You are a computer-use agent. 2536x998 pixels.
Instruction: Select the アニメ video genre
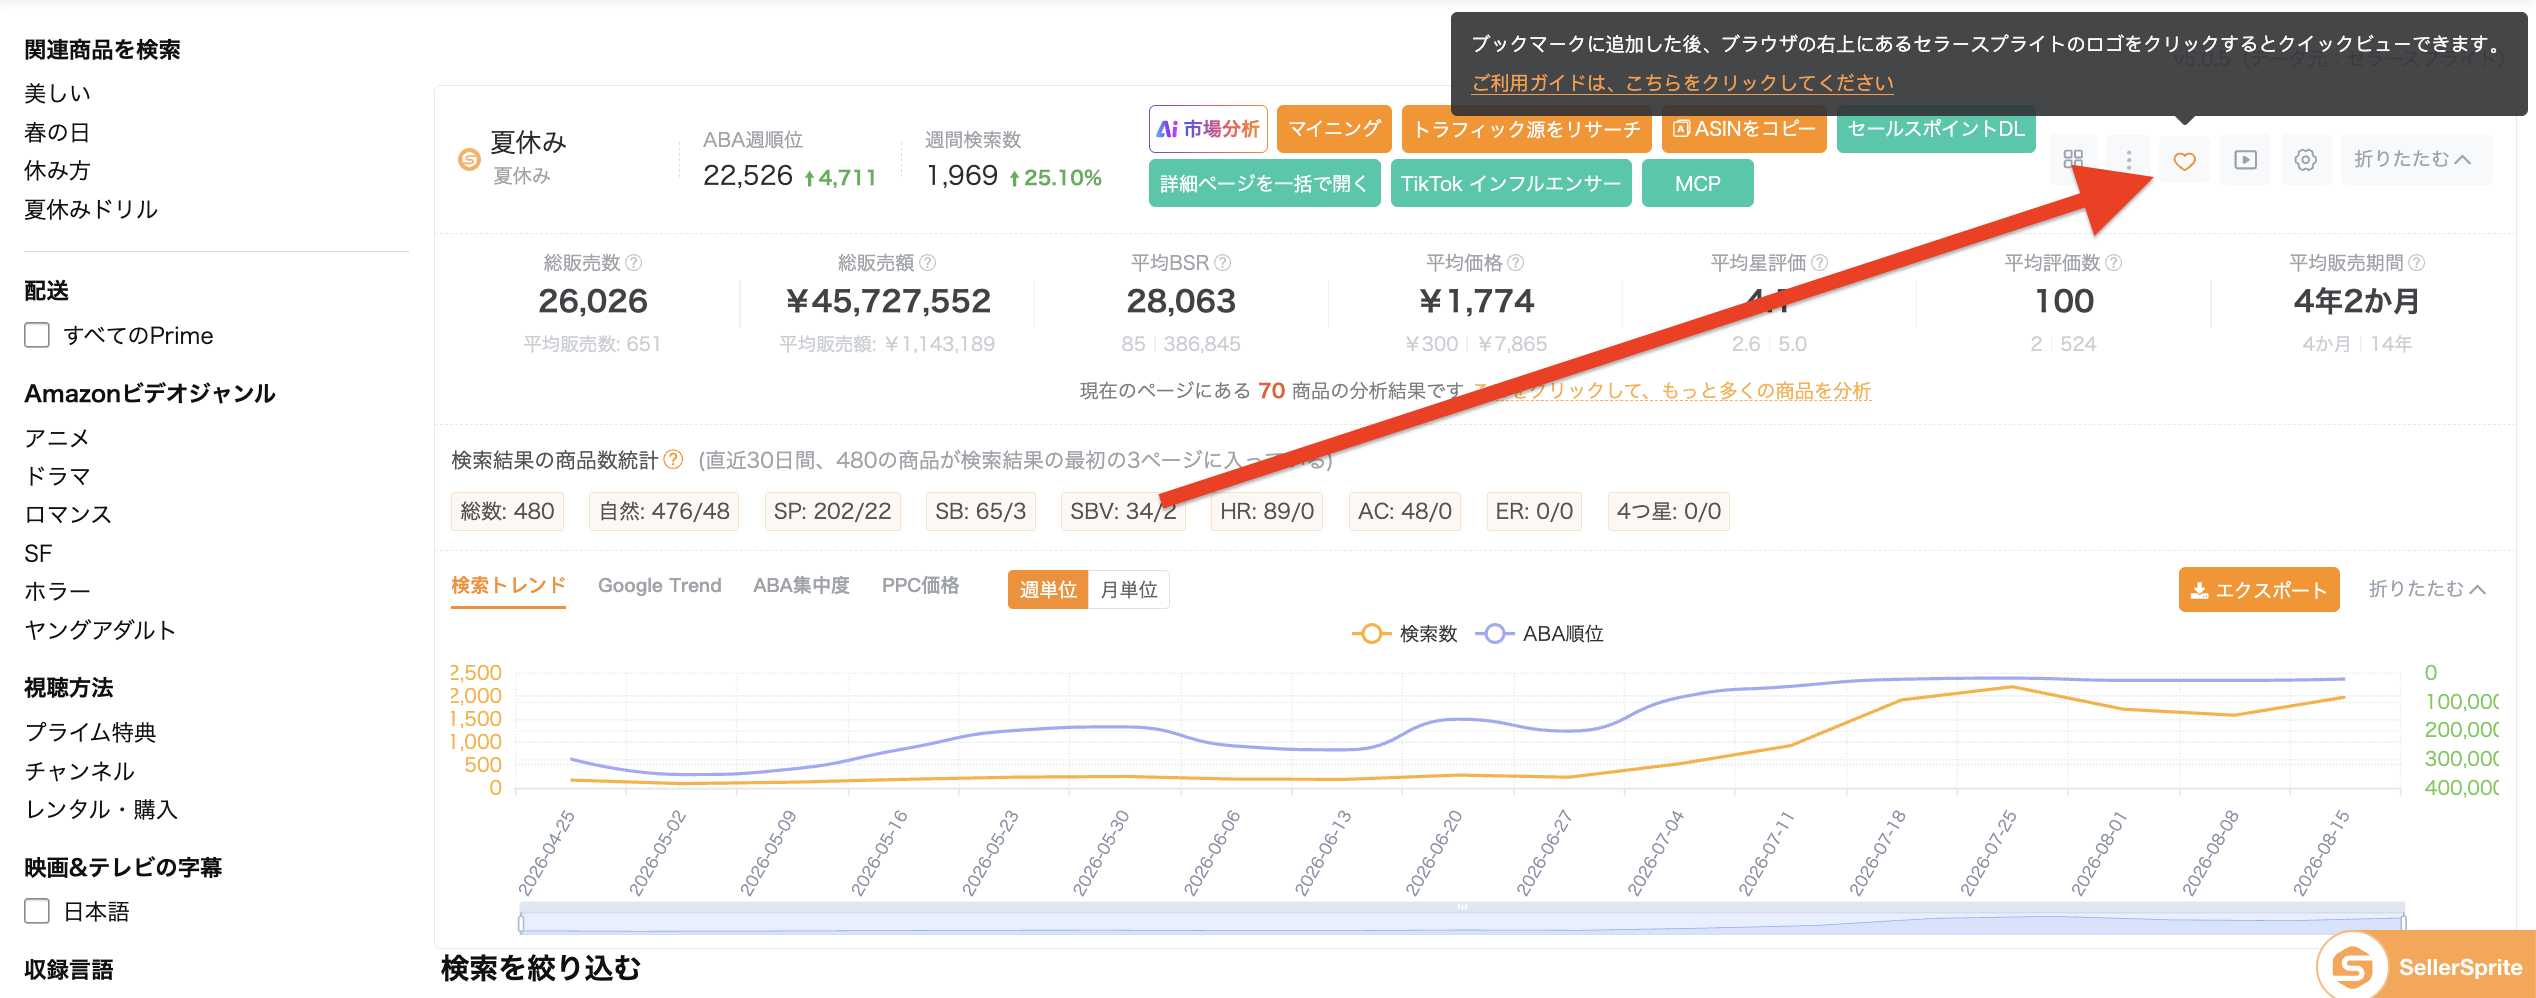pyautogui.click(x=57, y=438)
